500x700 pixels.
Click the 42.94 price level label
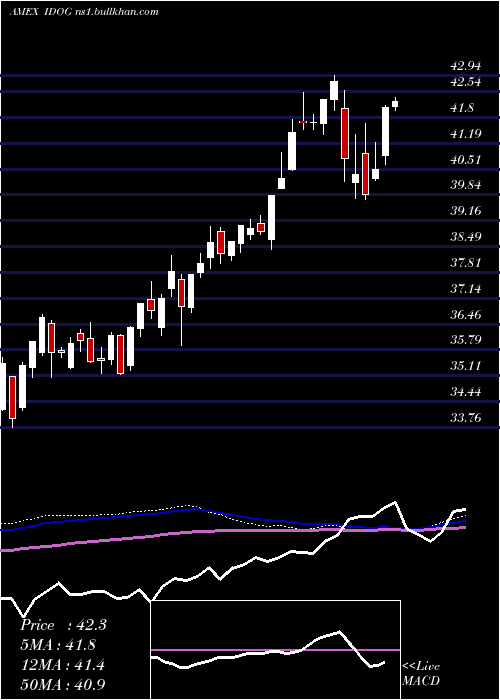(x=466, y=66)
